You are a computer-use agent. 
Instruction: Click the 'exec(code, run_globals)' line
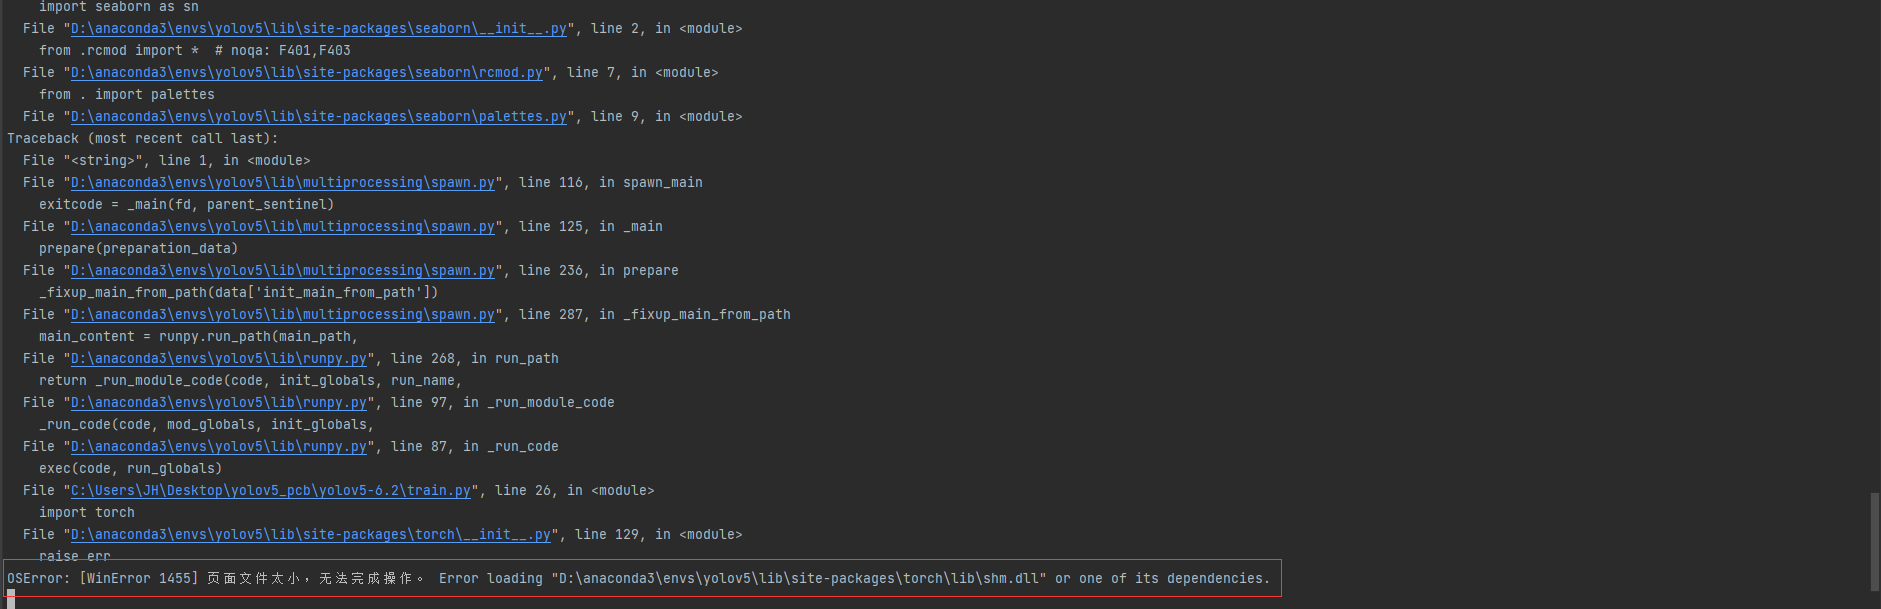(130, 469)
